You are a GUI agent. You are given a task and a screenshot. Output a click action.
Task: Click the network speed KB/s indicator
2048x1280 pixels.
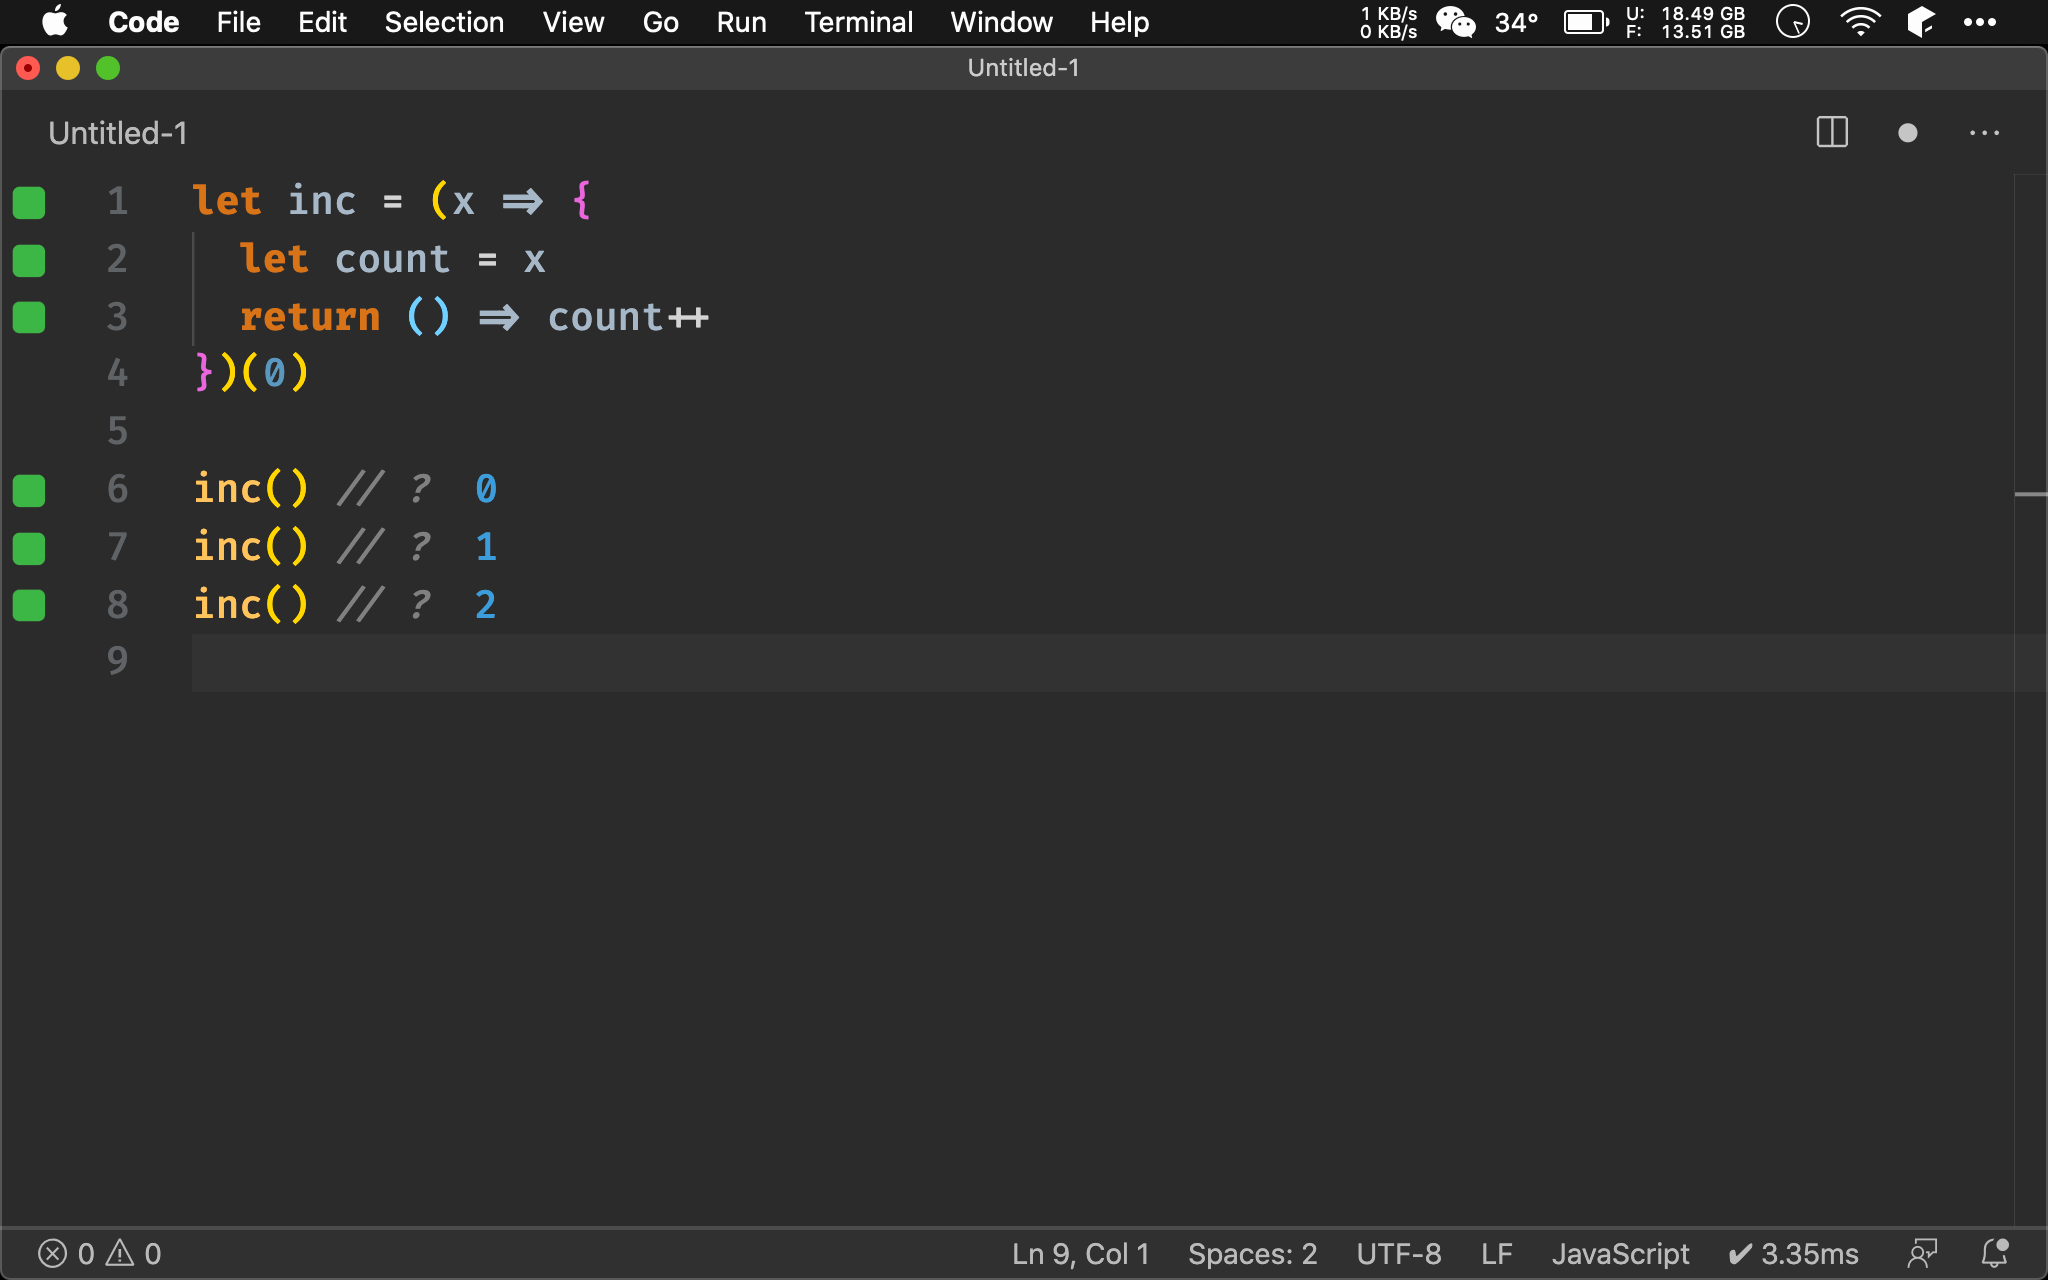[x=1388, y=22]
